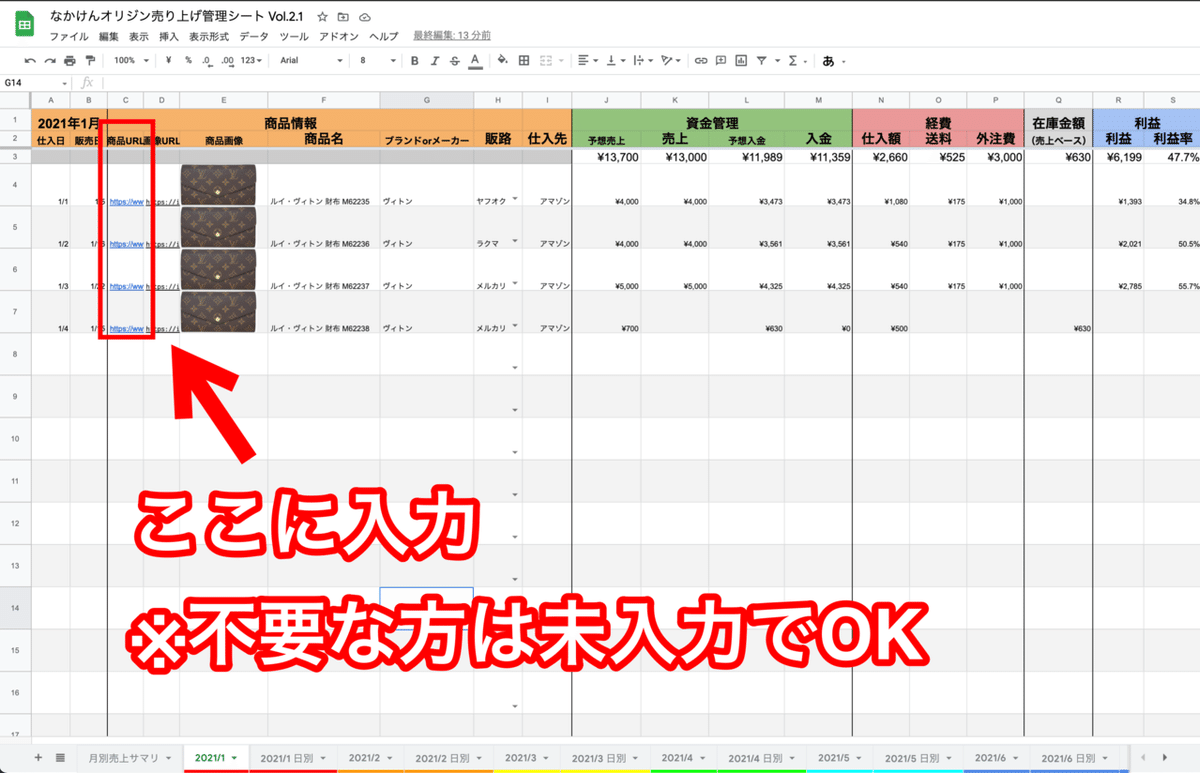Viewport: 1200px width, 773px height.
Task: Open the text rotation dropdown
Action: click(x=670, y=60)
